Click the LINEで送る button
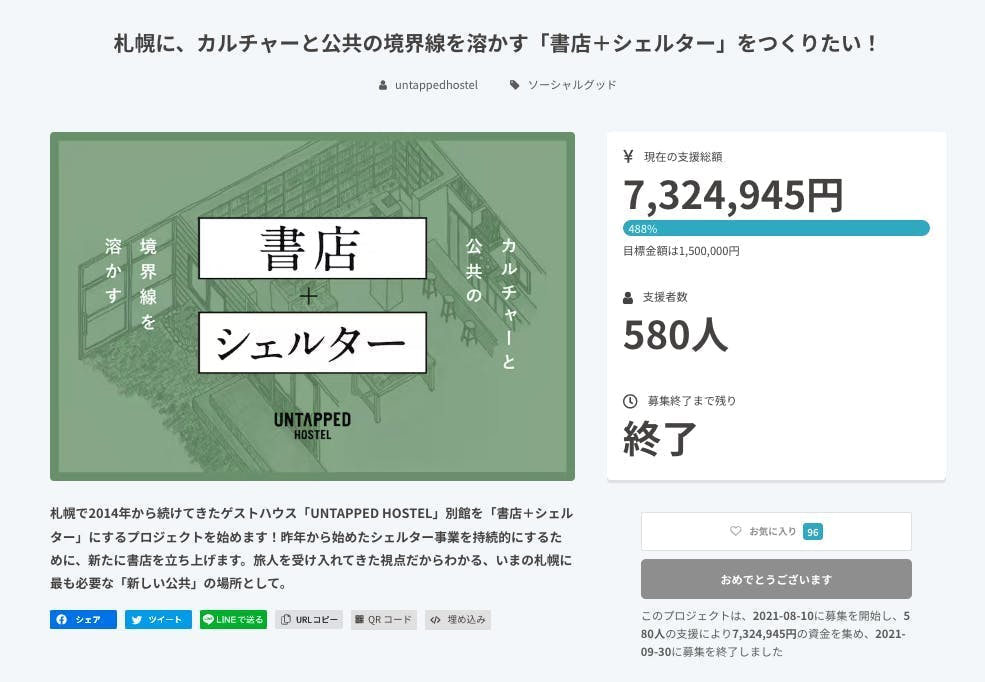The width and height of the screenshot is (985, 682). pos(233,620)
